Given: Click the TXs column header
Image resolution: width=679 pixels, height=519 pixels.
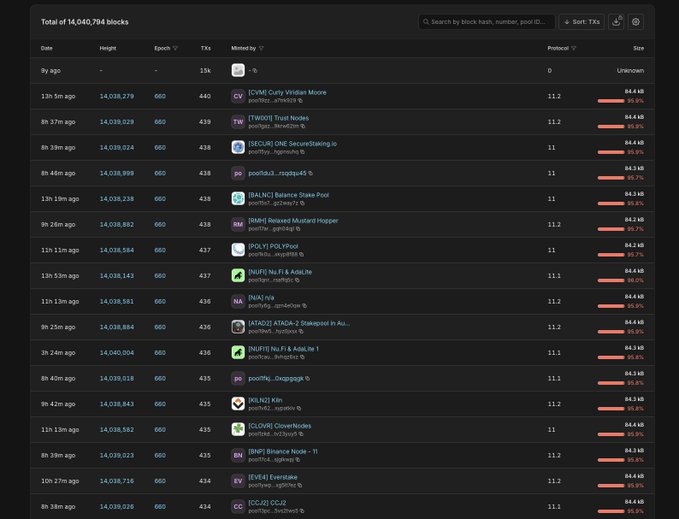Looking at the screenshot, I should [x=206, y=48].
